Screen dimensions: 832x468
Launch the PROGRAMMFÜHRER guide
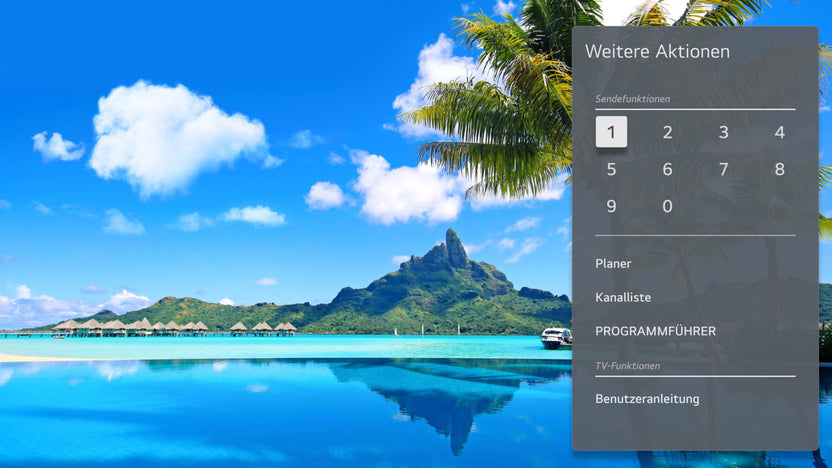655,331
